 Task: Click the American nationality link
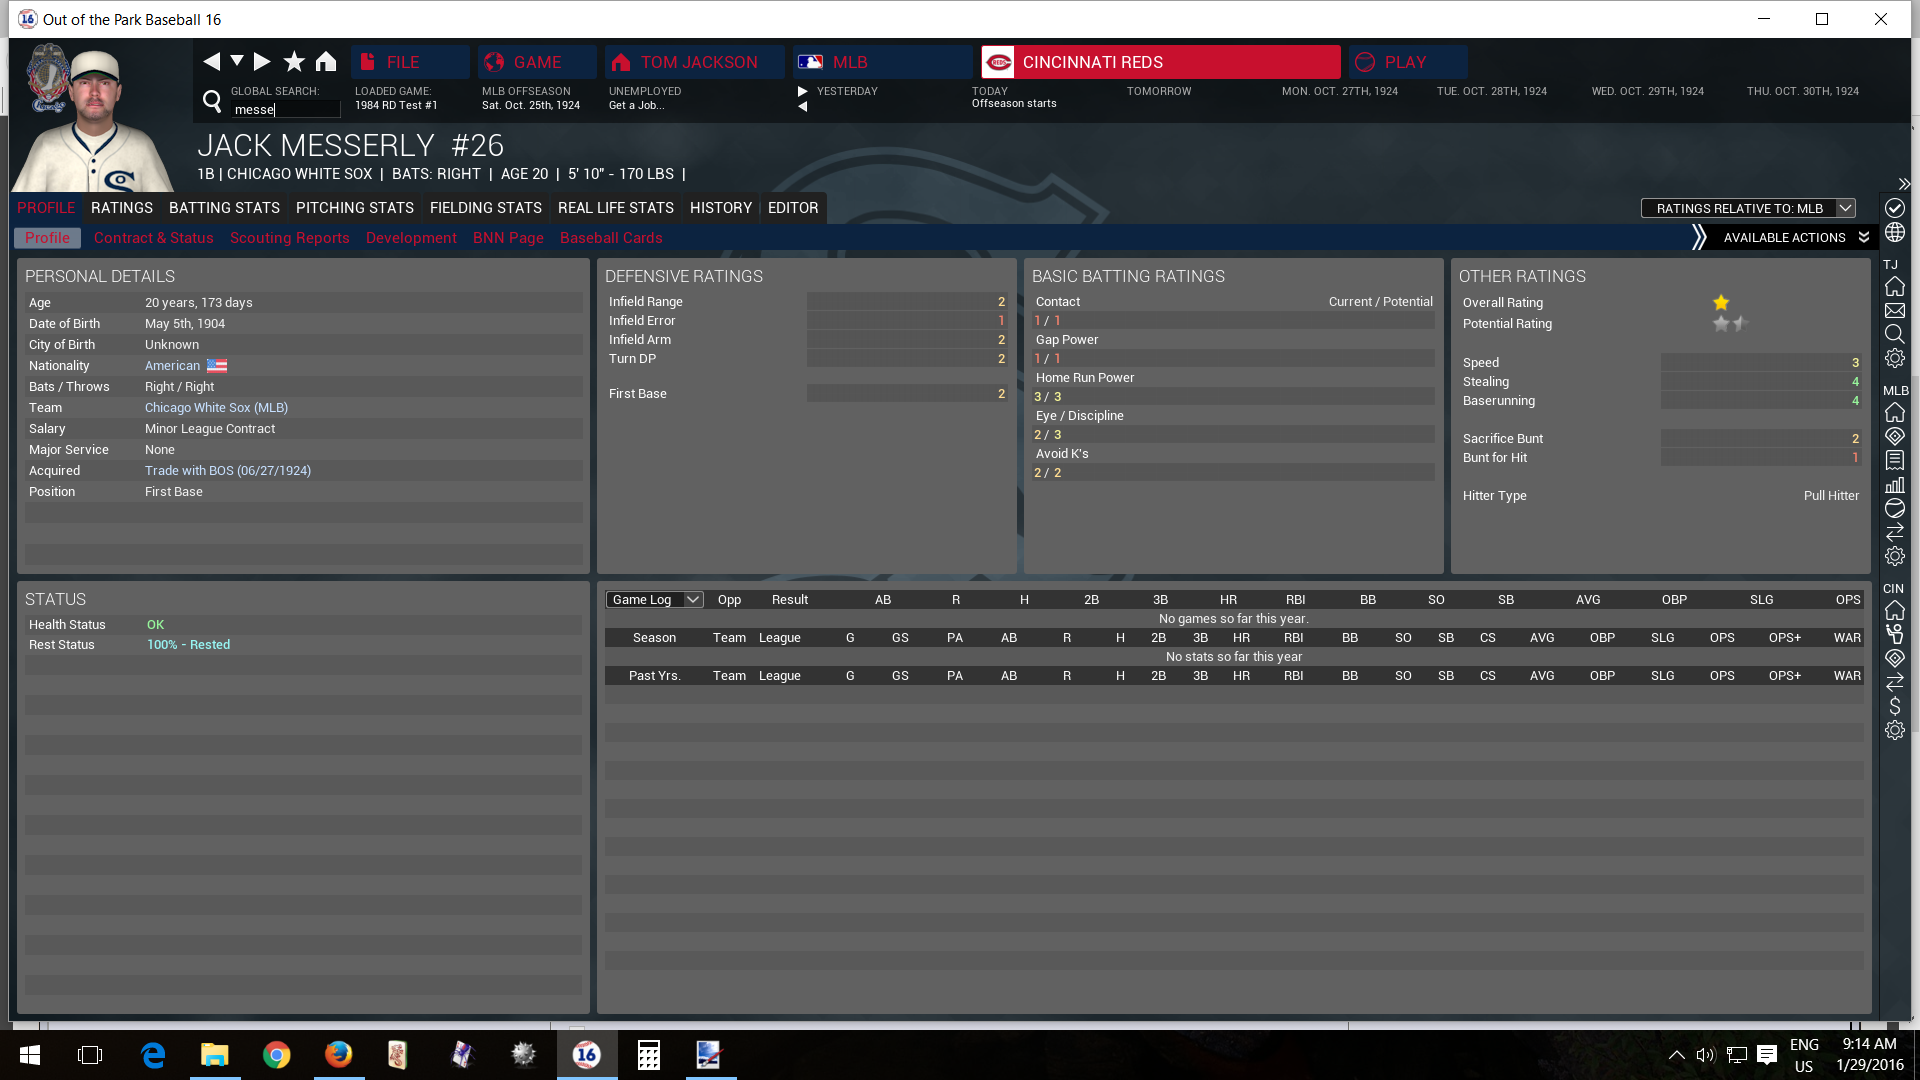(x=172, y=366)
